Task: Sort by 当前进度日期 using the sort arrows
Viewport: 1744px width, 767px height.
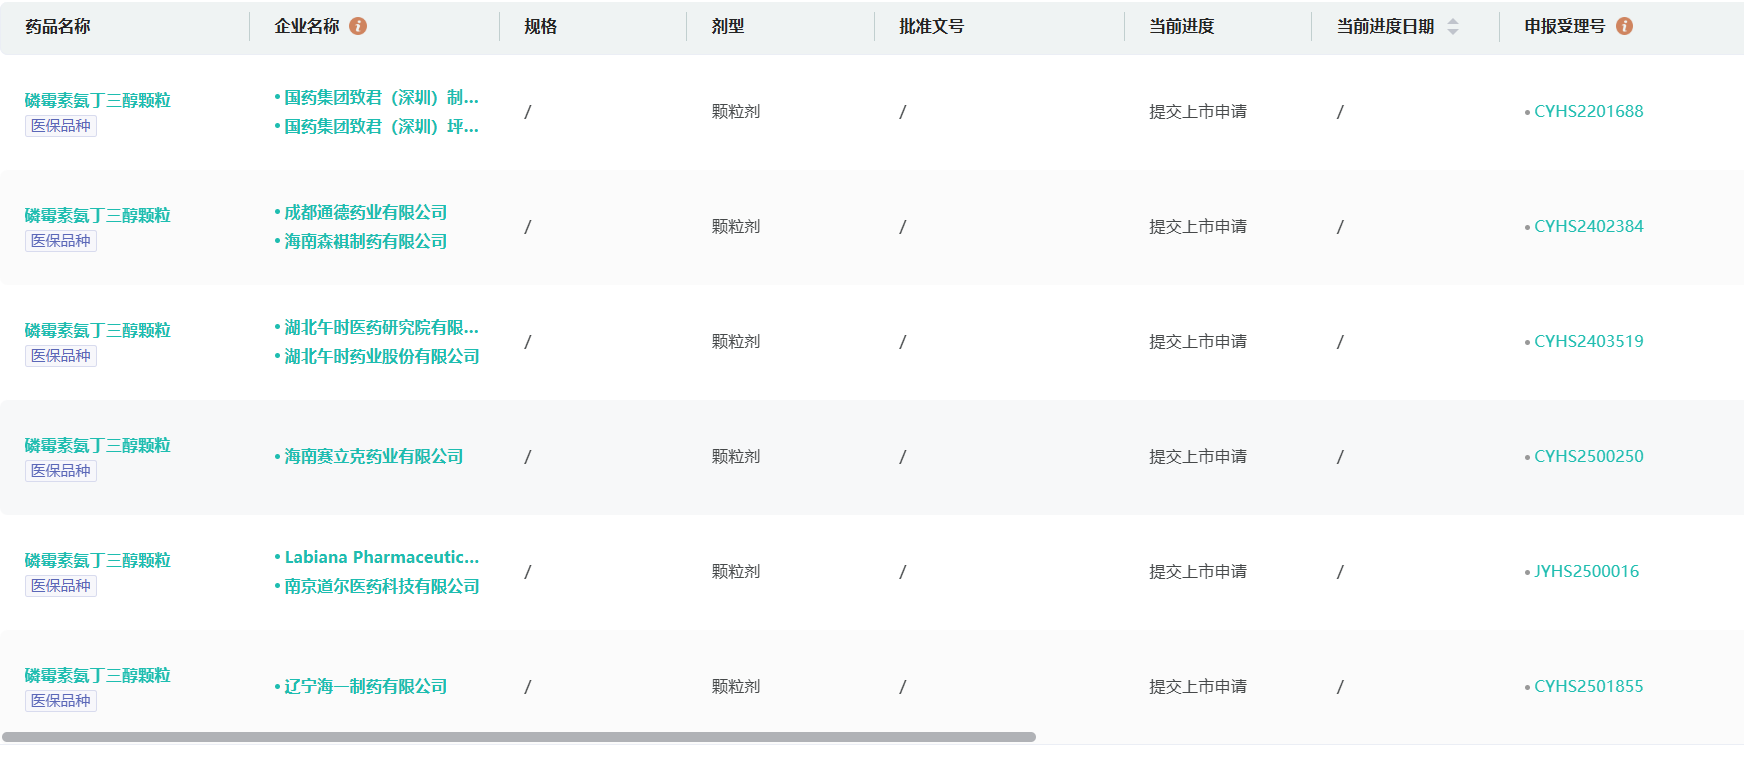Action: click(1453, 26)
